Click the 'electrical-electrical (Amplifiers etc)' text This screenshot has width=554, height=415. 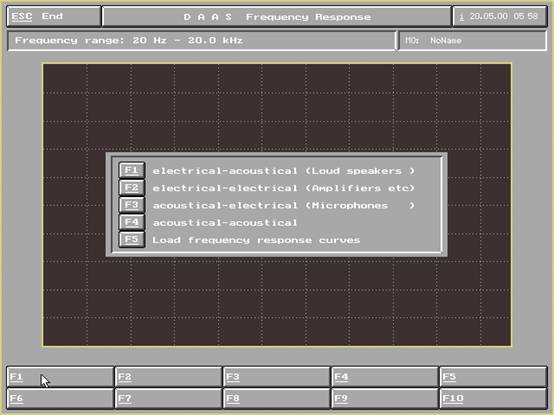pos(283,188)
